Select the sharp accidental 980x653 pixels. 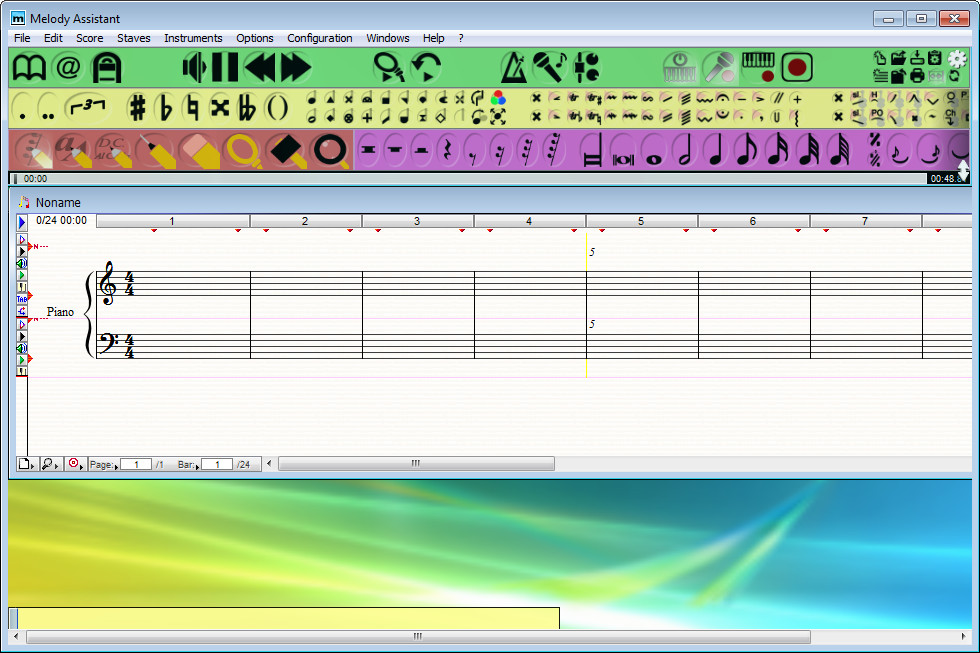(x=137, y=108)
